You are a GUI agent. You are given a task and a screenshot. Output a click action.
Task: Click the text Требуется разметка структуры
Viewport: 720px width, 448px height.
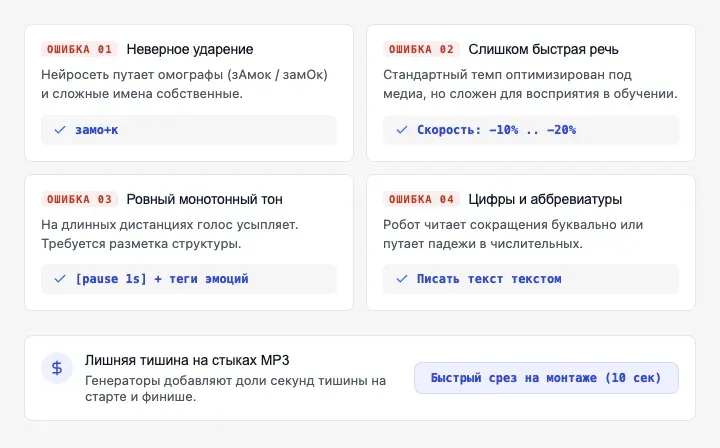click(x=141, y=244)
